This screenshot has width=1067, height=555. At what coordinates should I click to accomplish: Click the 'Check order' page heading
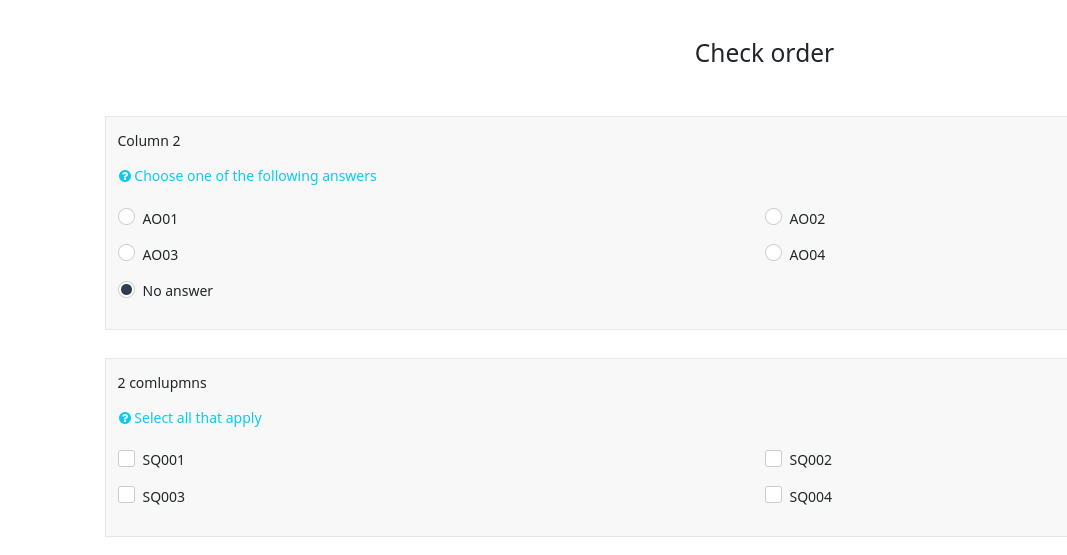click(x=764, y=53)
